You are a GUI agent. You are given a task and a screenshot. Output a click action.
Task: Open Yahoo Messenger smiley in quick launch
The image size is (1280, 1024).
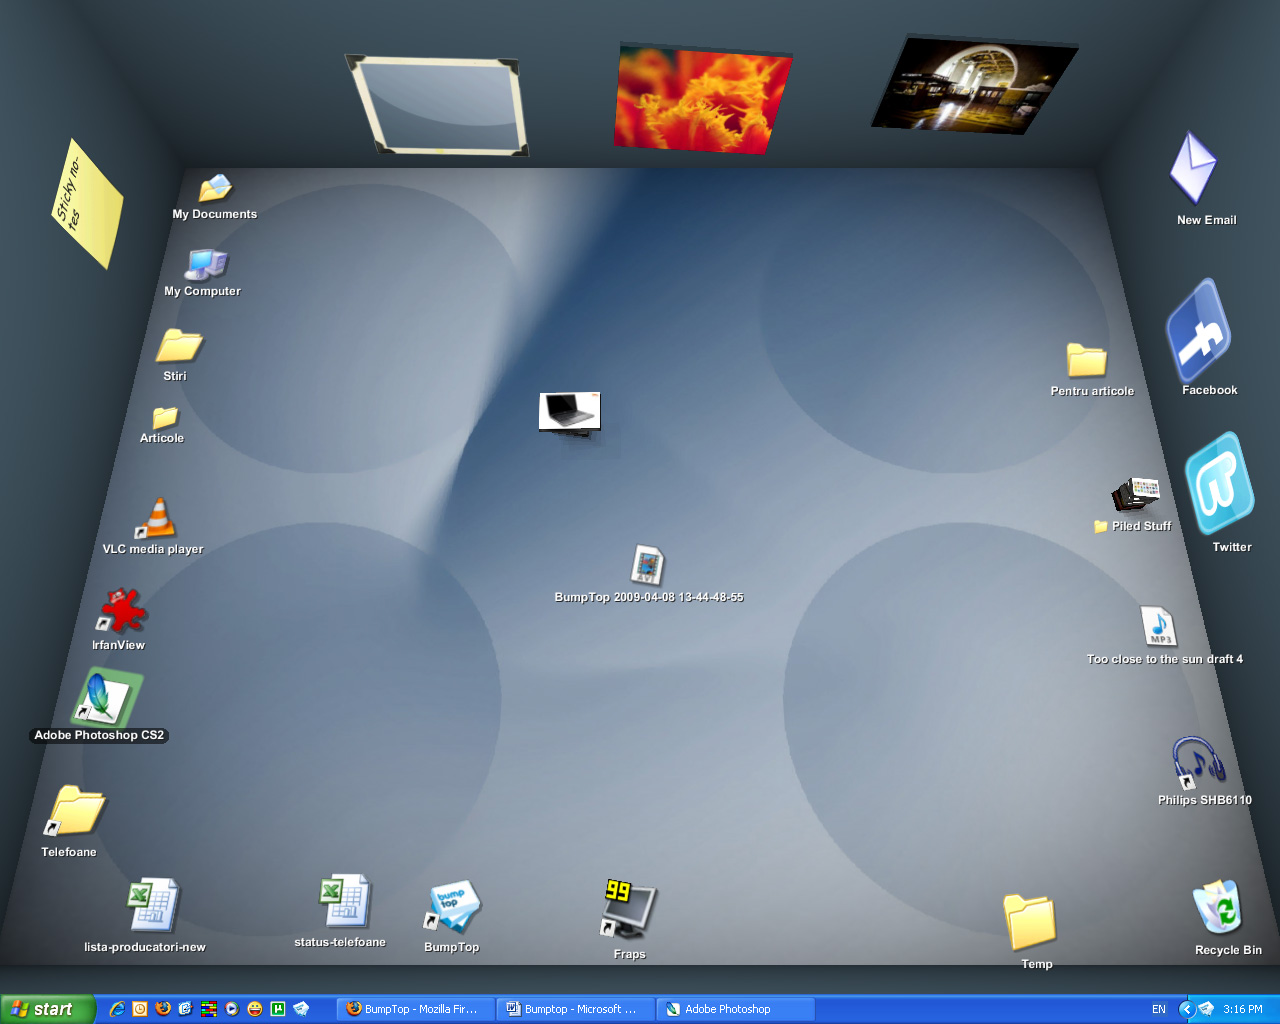tap(253, 1009)
